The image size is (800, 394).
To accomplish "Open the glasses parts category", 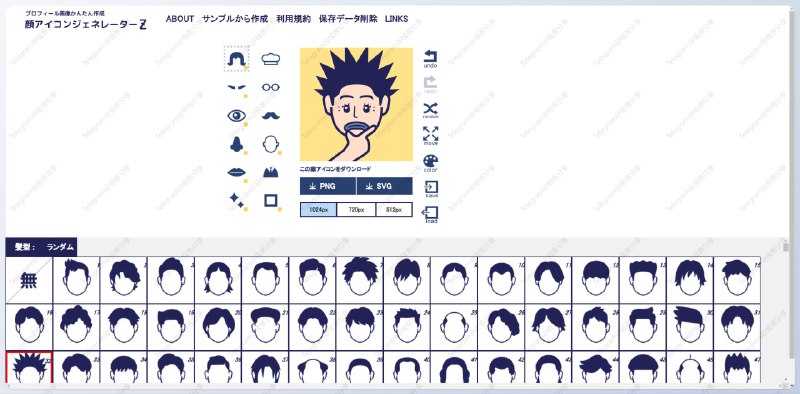I will tap(270, 87).
